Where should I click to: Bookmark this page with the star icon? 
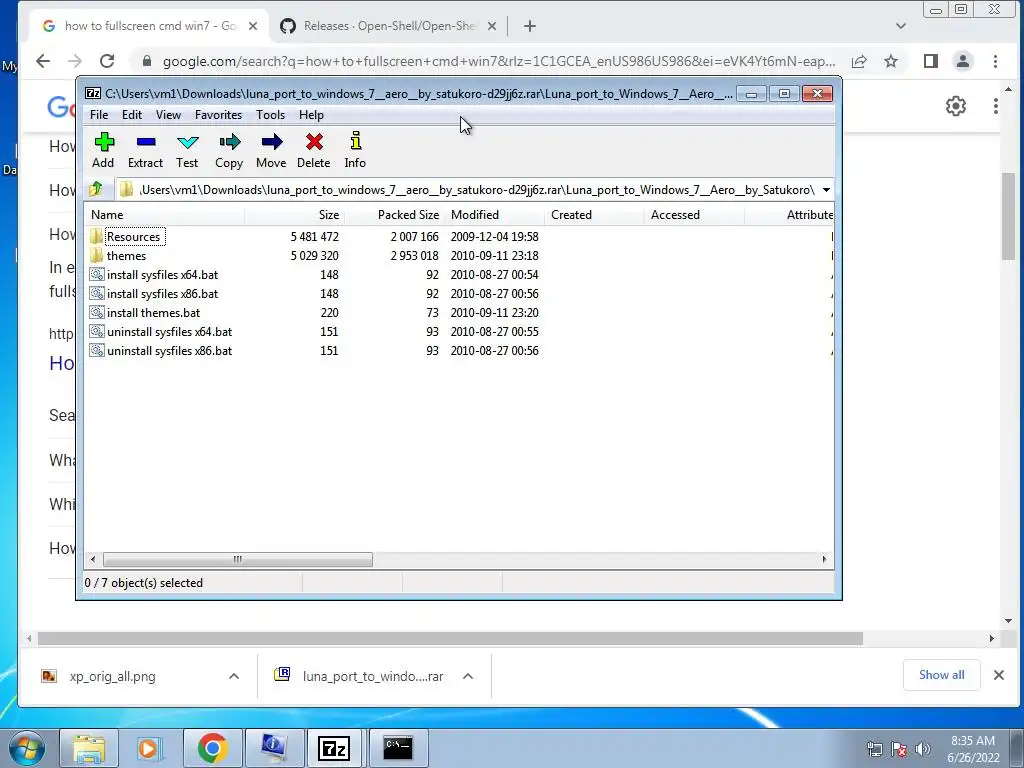tap(891, 61)
